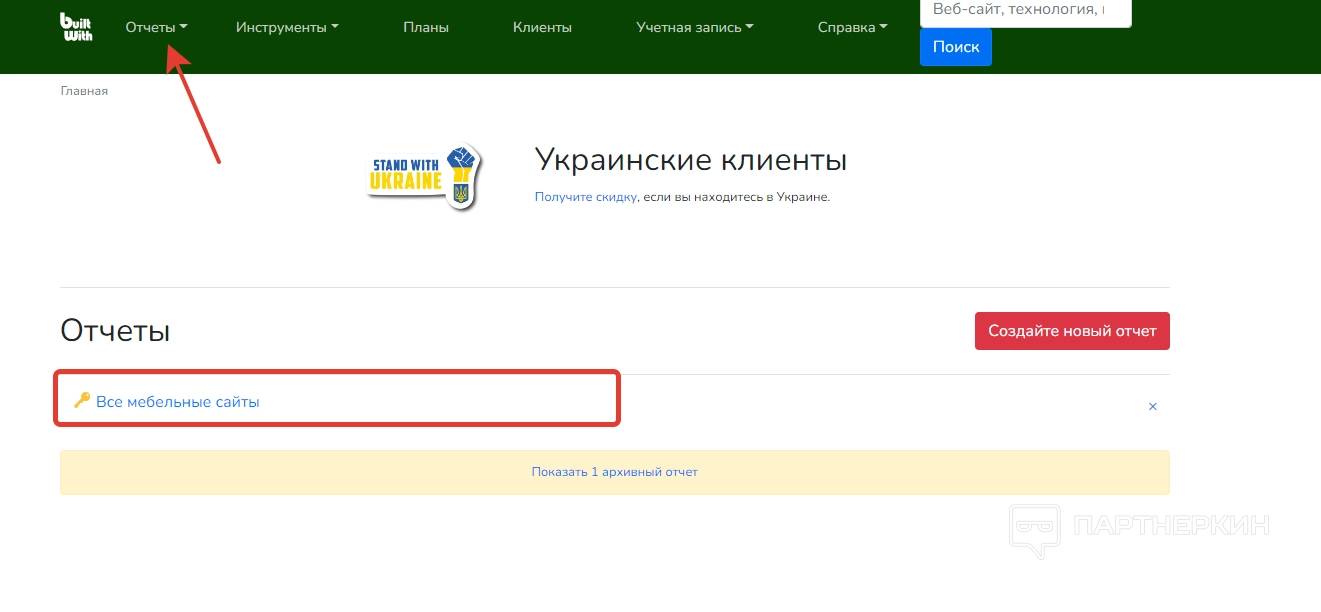Focus the website or technology search field
Viewport: 1321px width, 612px height.
click(x=1026, y=11)
